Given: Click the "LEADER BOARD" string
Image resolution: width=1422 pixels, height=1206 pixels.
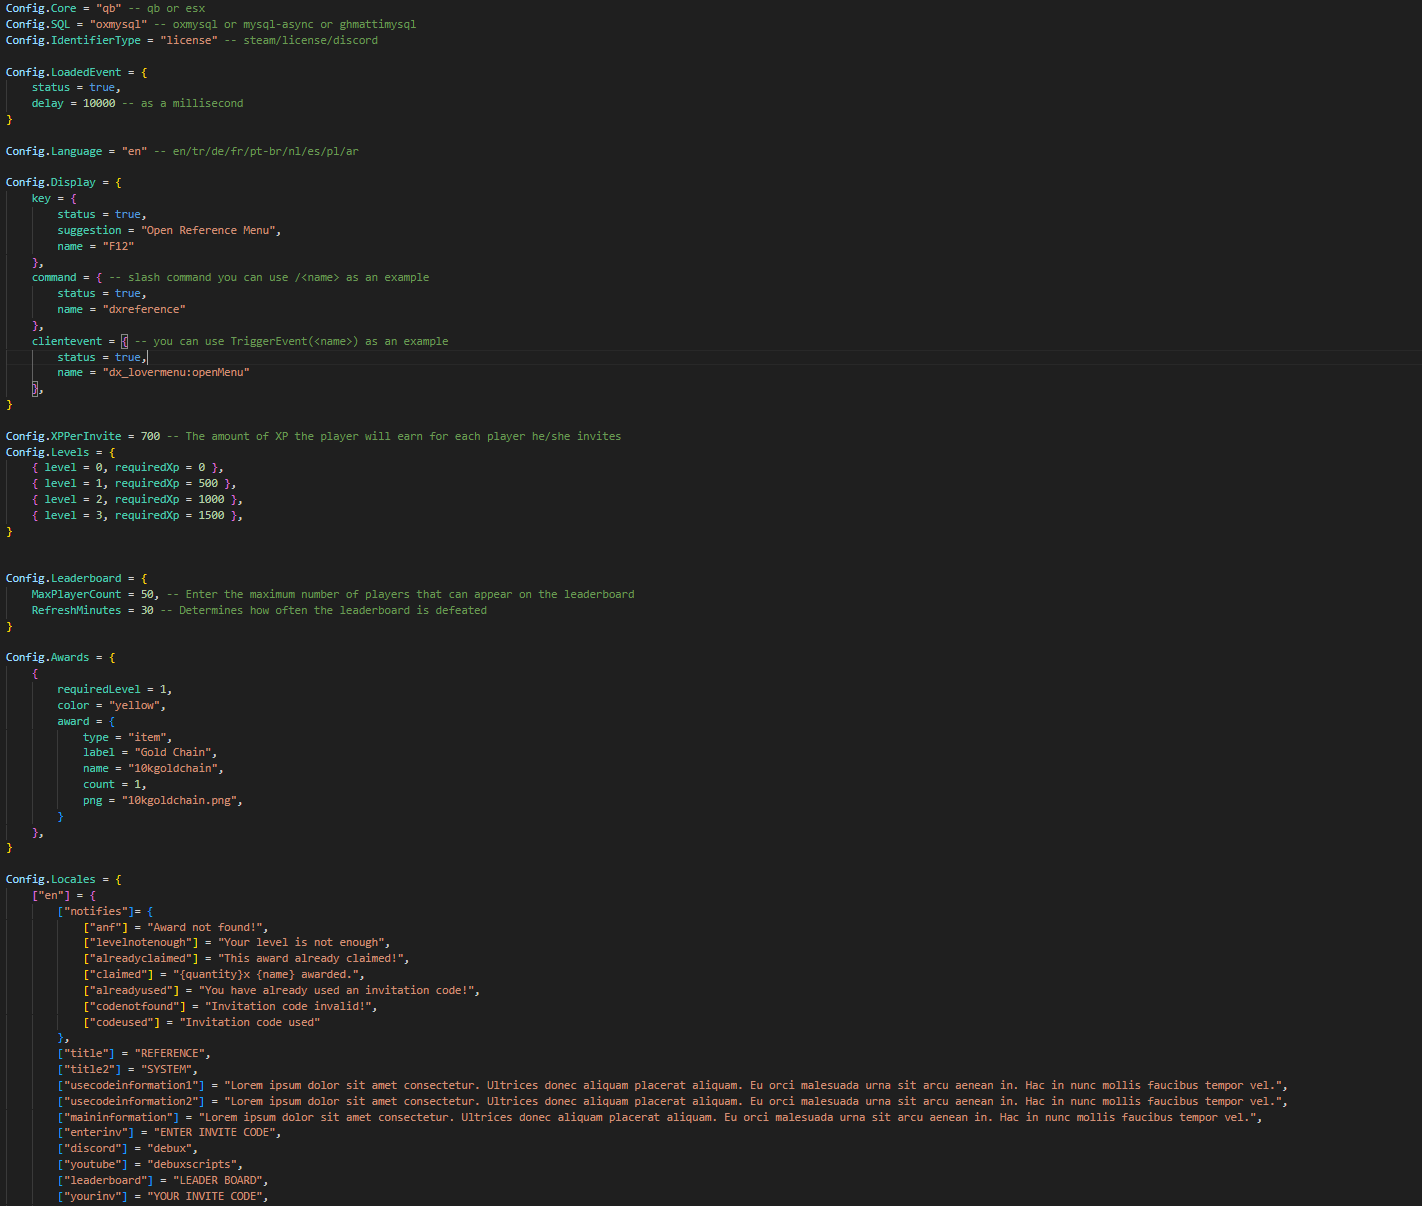Looking at the screenshot, I should [217, 1180].
